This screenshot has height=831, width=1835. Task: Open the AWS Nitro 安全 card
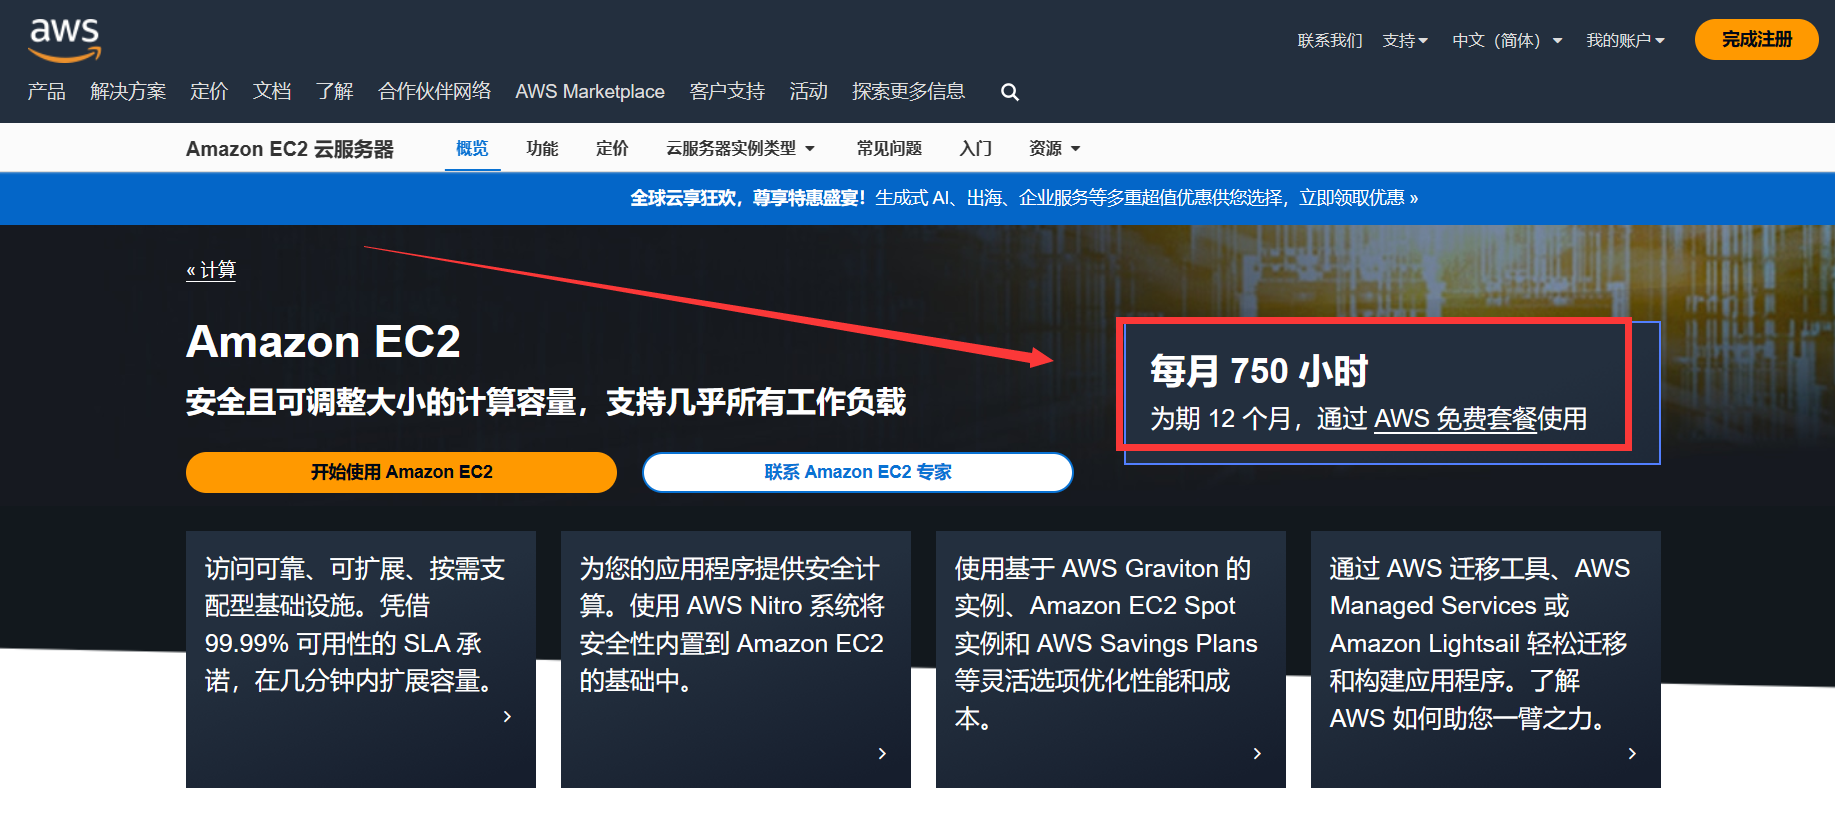pyautogui.click(x=736, y=659)
